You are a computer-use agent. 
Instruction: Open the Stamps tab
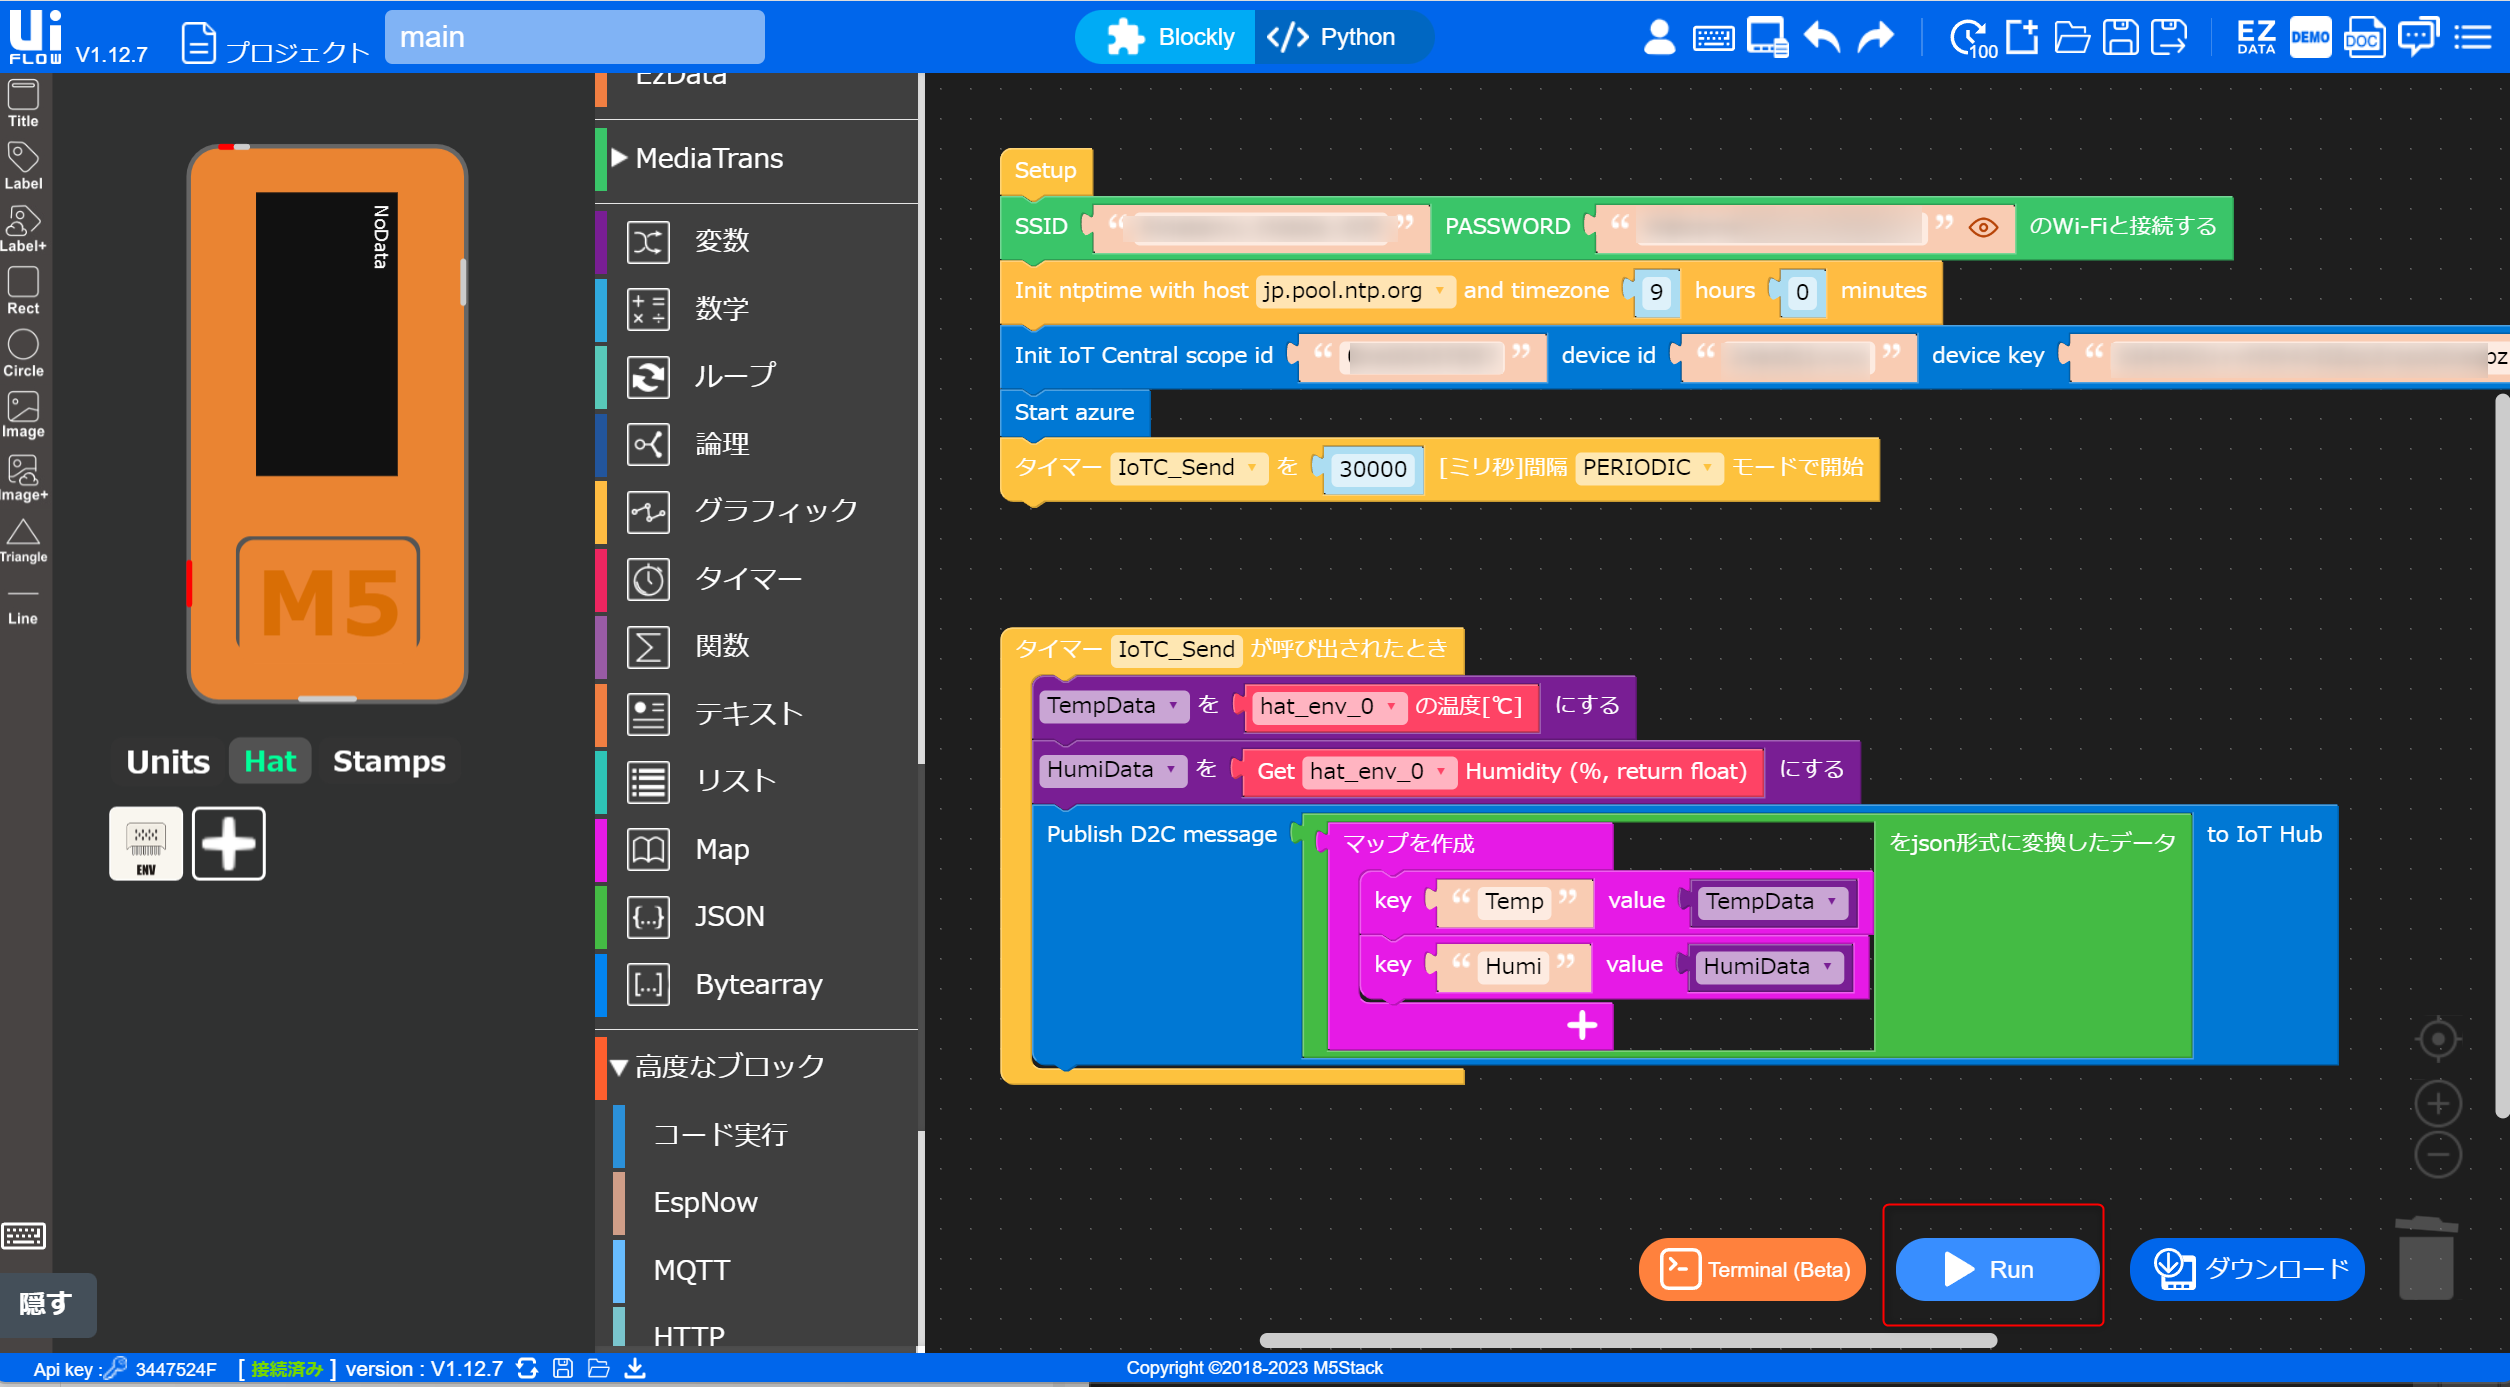coord(389,761)
